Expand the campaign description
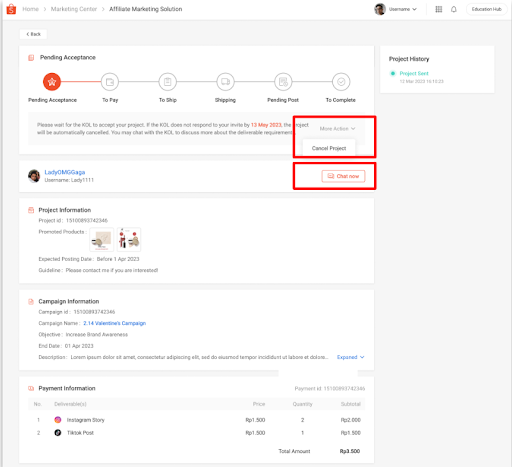The height and width of the screenshot is (467, 512). tap(350, 357)
